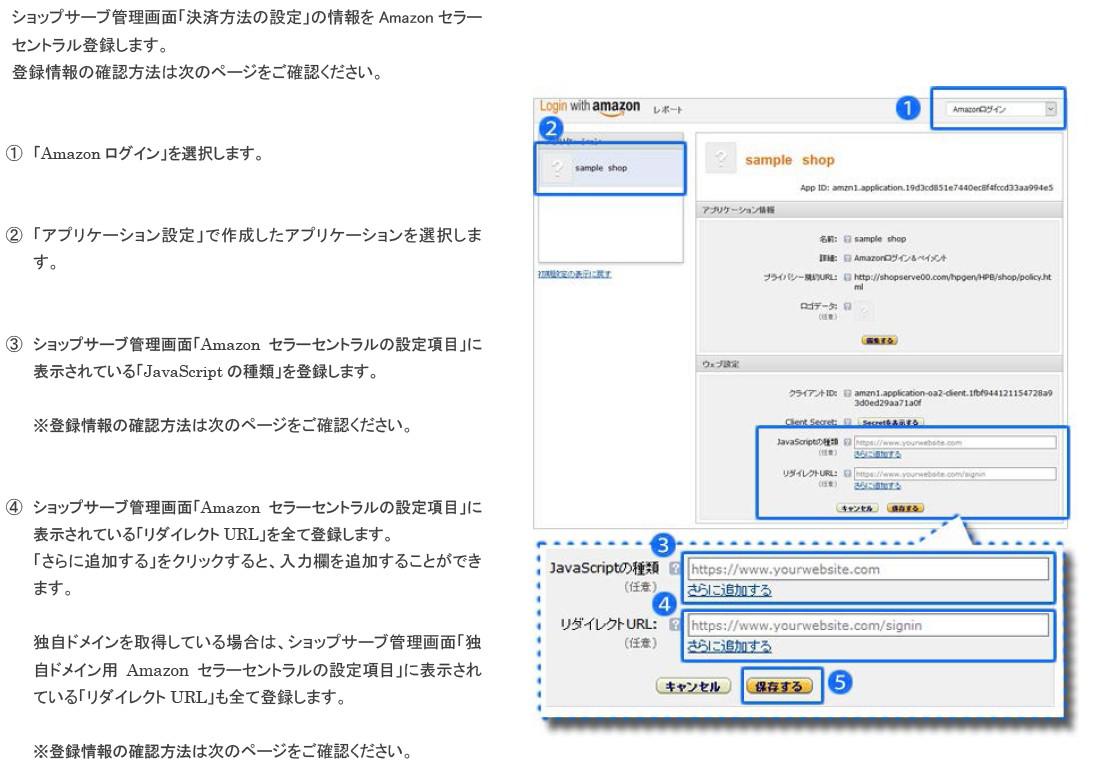The height and width of the screenshot is (776, 1096).
Task: Focus the small リダイレクトURL field in ウェブ設定 panel
Action: click(x=955, y=474)
